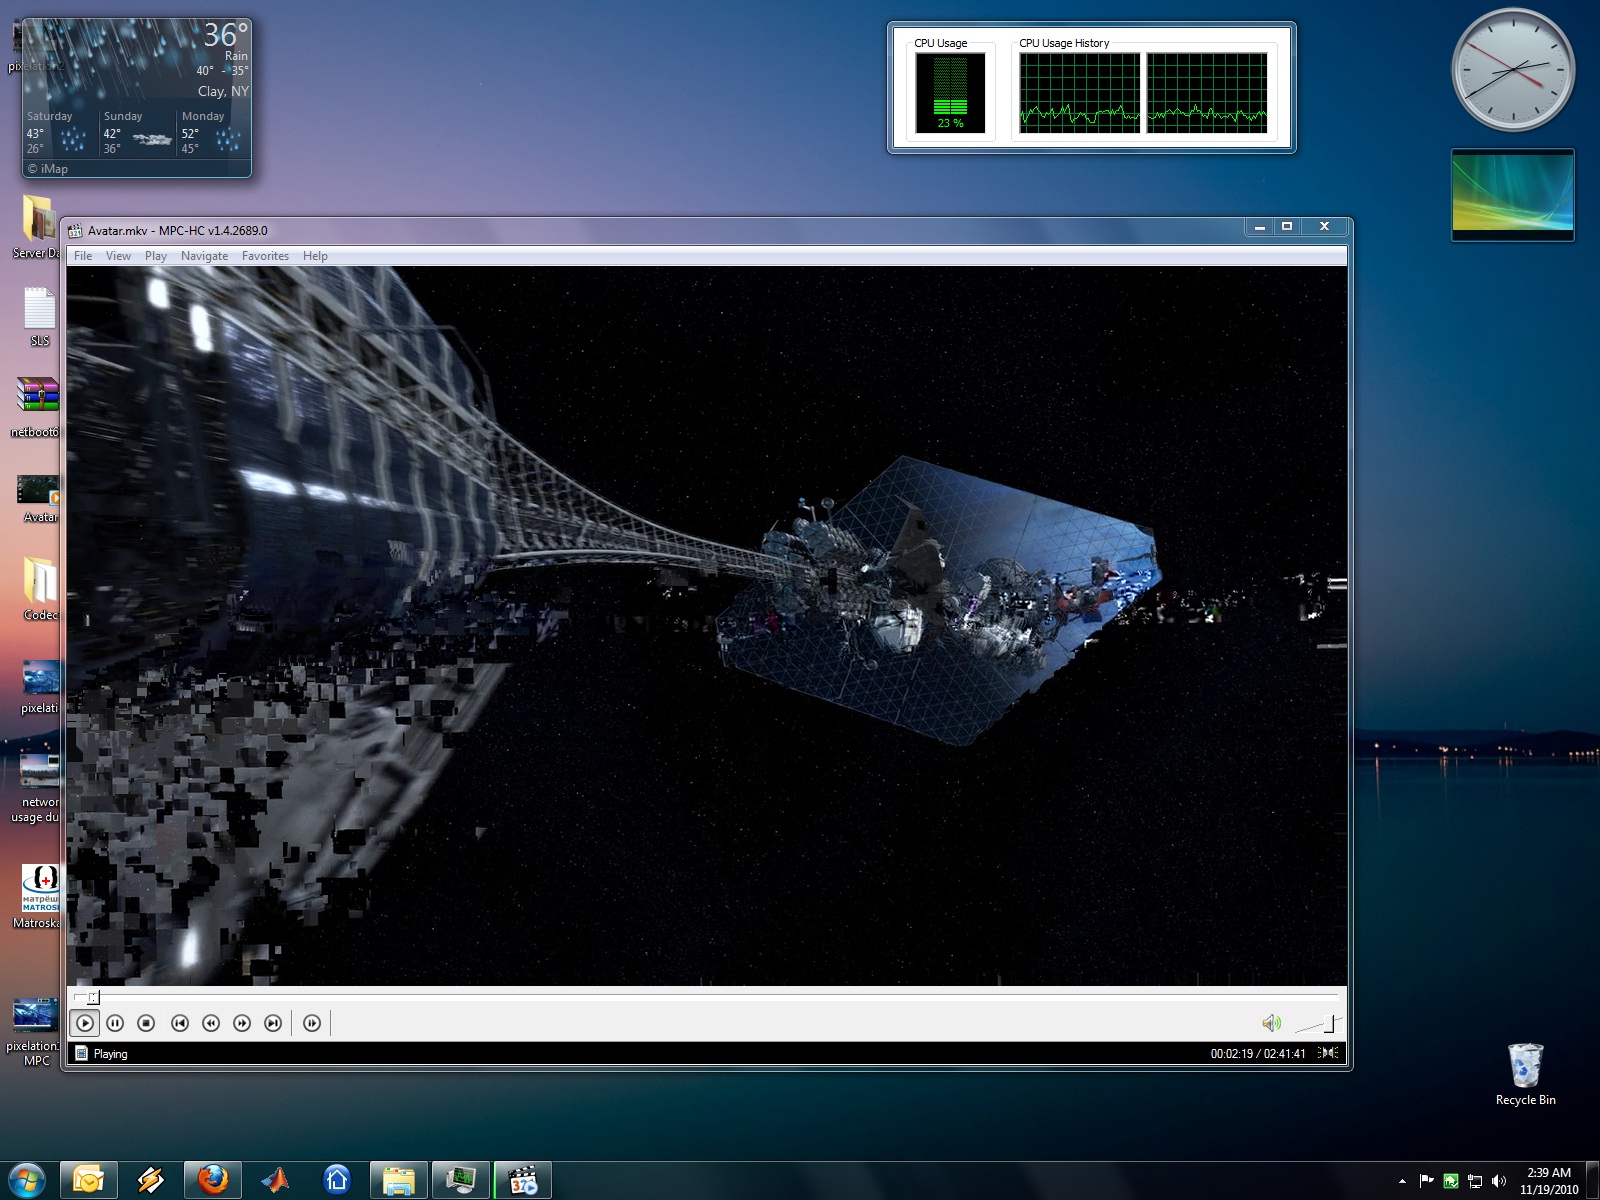
Task: Click the green tray icon
Action: [x=1451, y=1181]
